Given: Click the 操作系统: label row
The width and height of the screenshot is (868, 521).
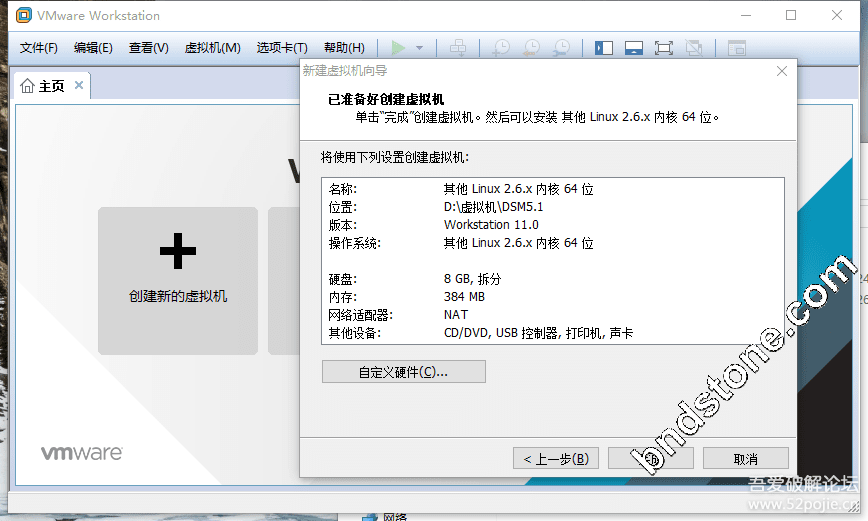Looking at the screenshot, I should click(355, 243).
